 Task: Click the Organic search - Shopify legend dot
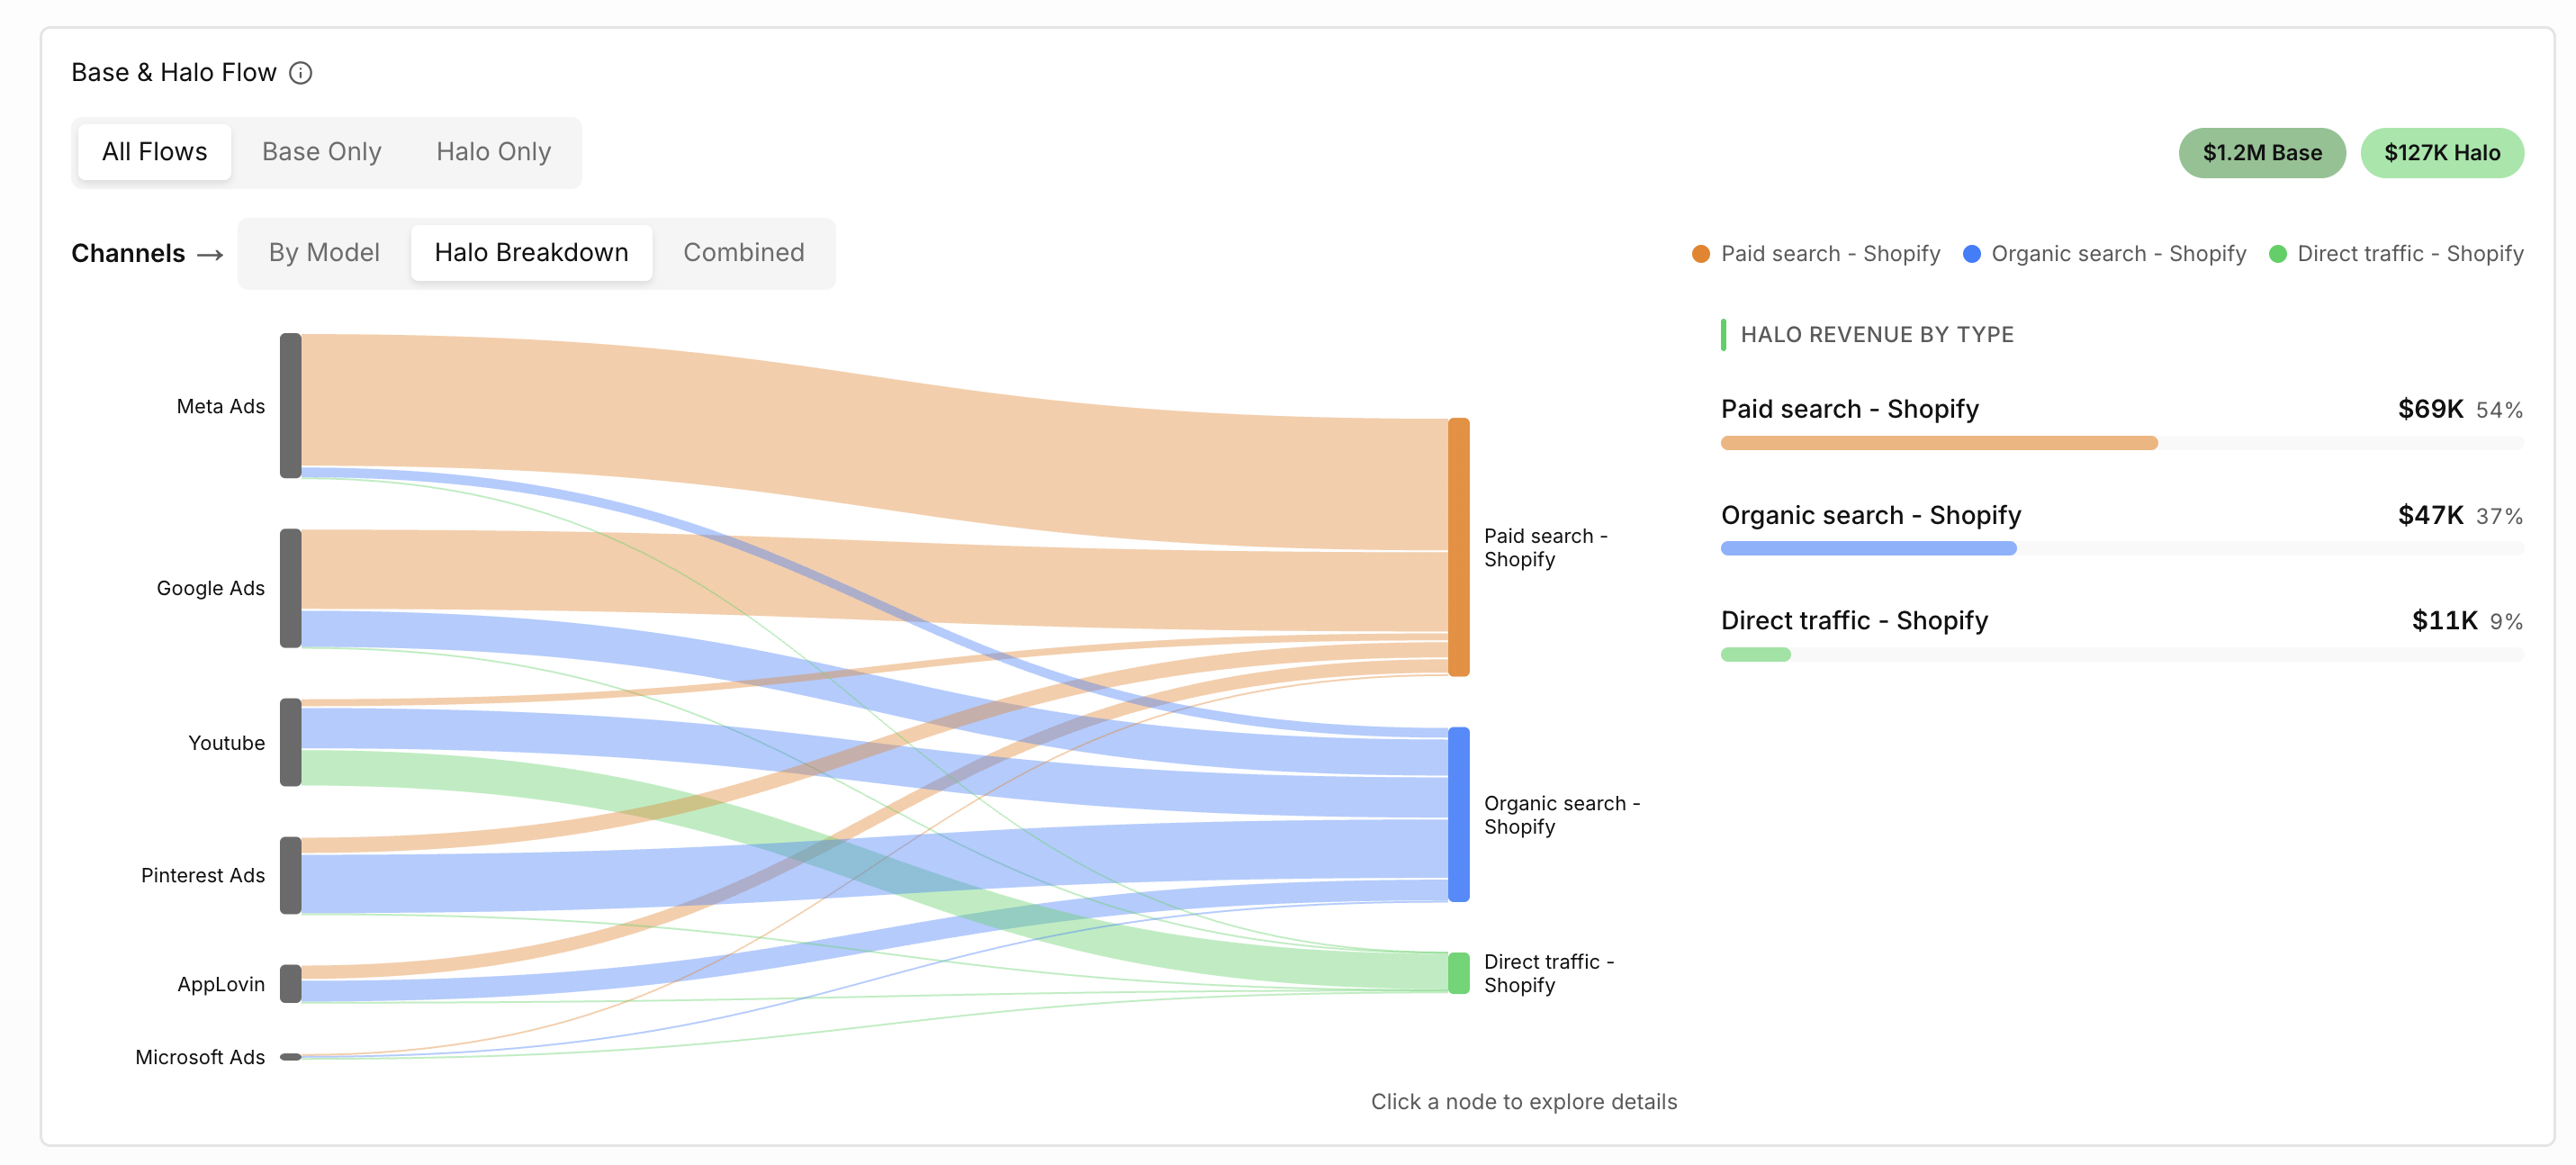click(1971, 254)
